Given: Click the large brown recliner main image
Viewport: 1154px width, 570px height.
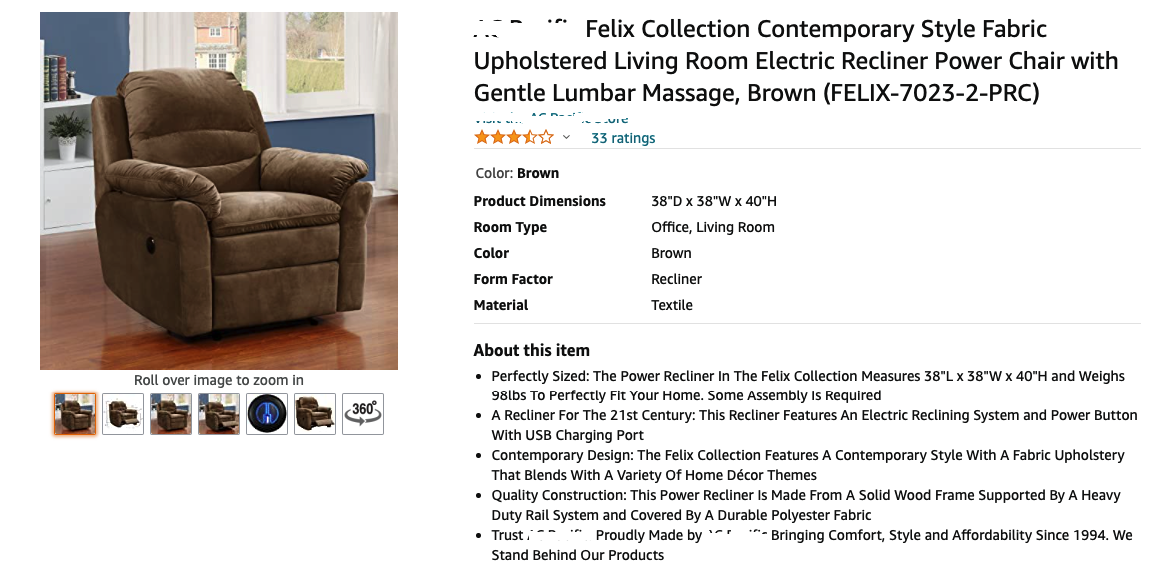Looking at the screenshot, I should point(219,191).
